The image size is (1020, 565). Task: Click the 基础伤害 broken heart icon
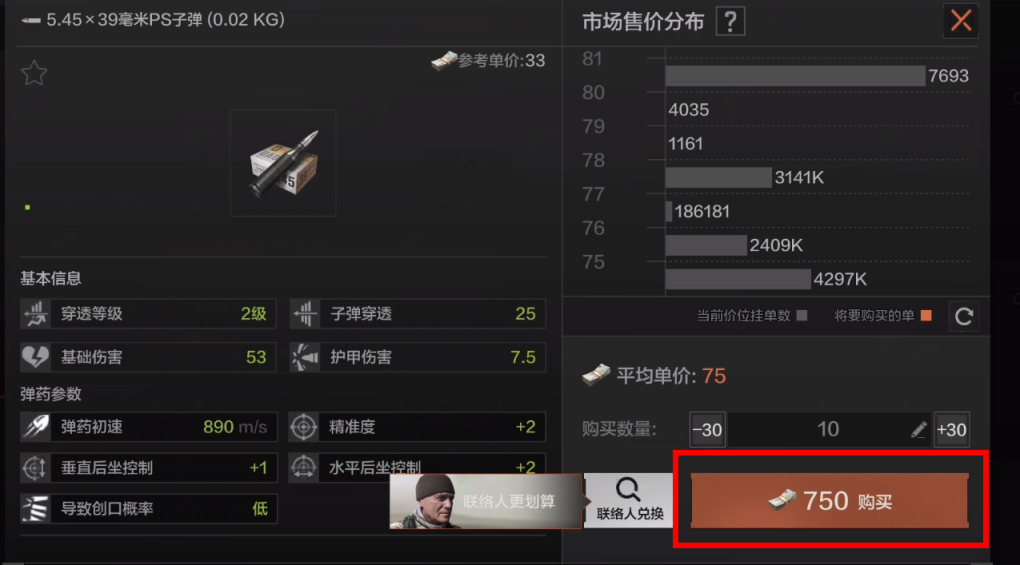coord(35,357)
